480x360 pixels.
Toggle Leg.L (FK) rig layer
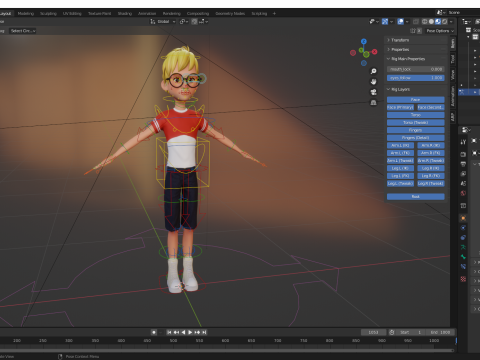[400, 176]
